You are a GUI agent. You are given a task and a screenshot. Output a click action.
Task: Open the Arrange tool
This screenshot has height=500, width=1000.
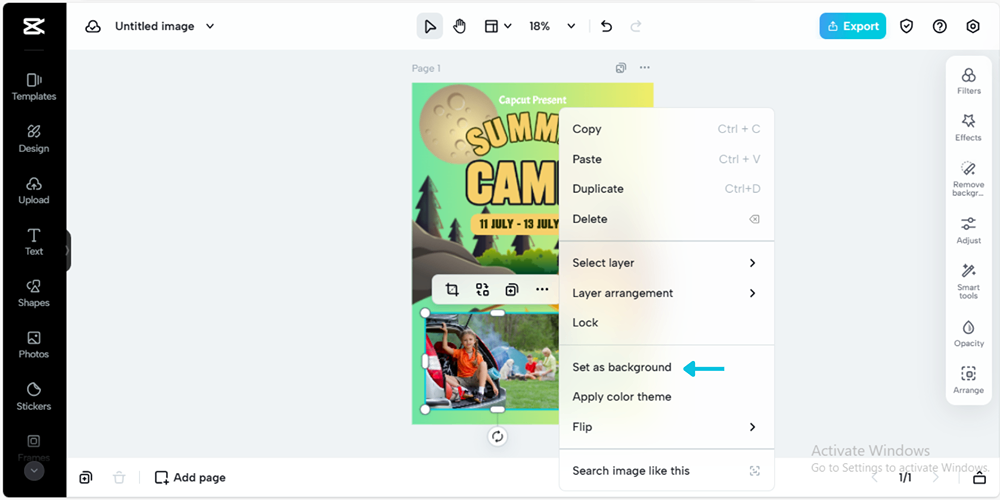968,380
